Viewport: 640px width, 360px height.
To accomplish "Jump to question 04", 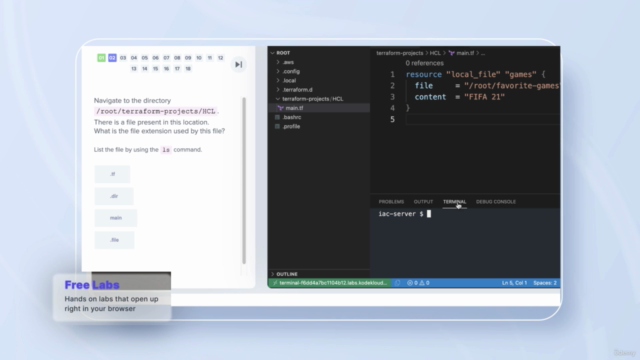I will [x=134, y=58].
